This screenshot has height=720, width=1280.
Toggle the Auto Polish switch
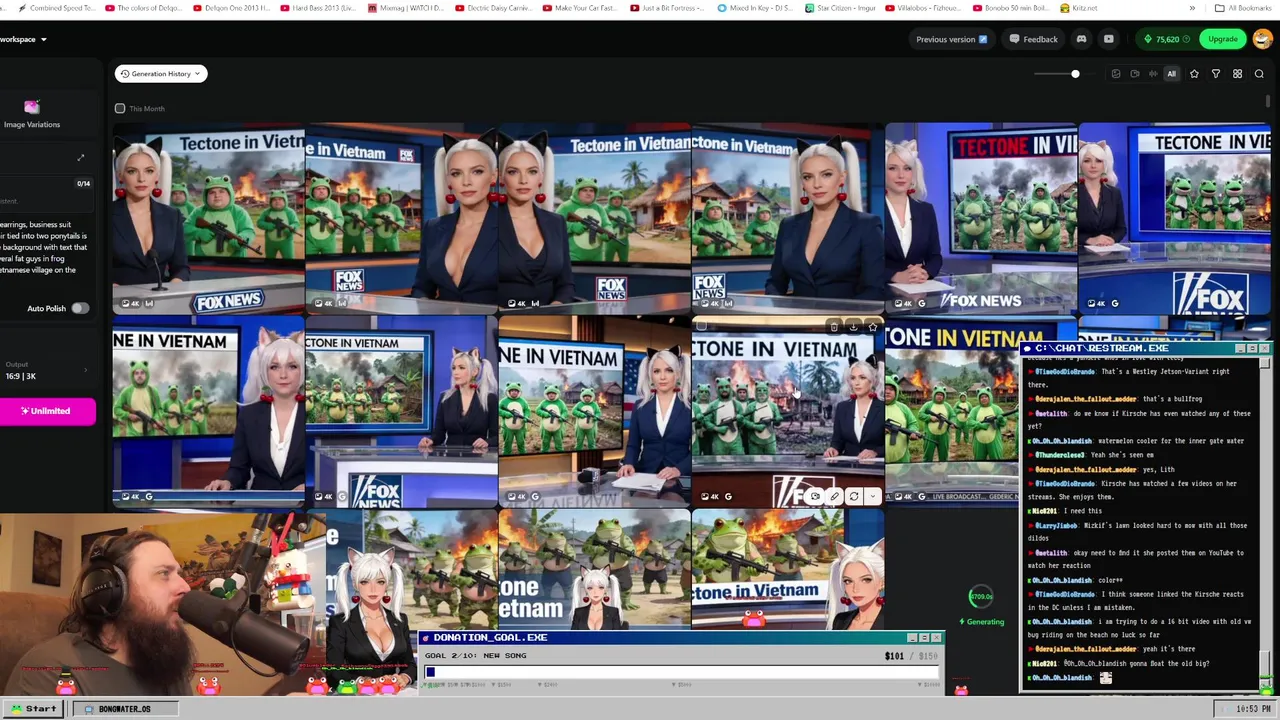coord(80,308)
